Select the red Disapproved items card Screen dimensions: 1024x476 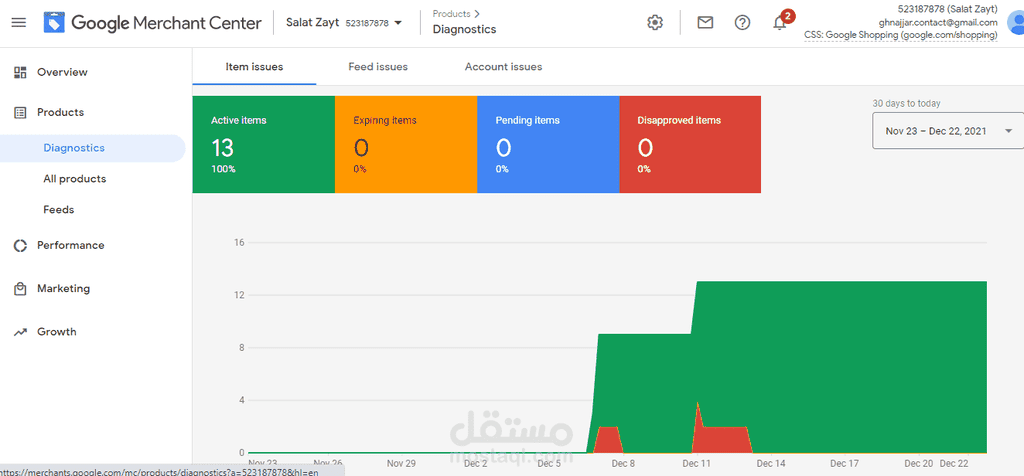690,144
